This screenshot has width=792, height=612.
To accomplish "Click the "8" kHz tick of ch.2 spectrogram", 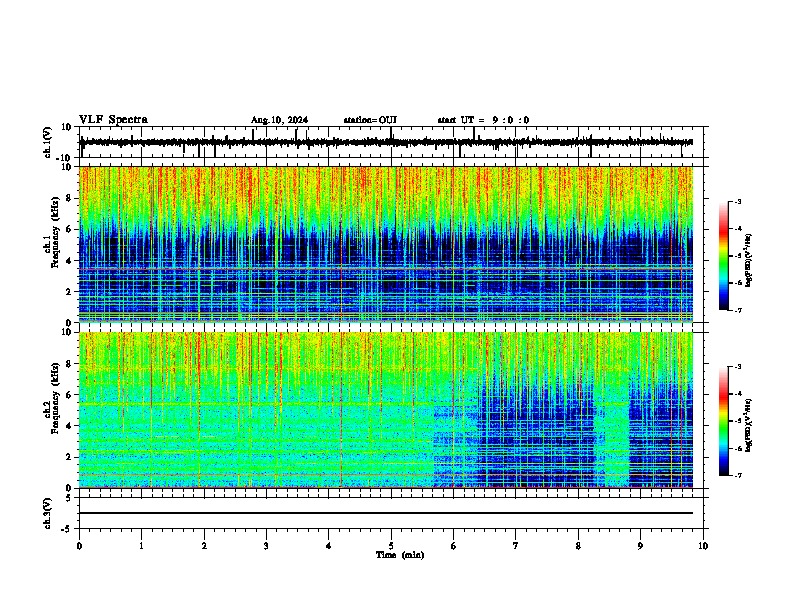I will pos(71,364).
